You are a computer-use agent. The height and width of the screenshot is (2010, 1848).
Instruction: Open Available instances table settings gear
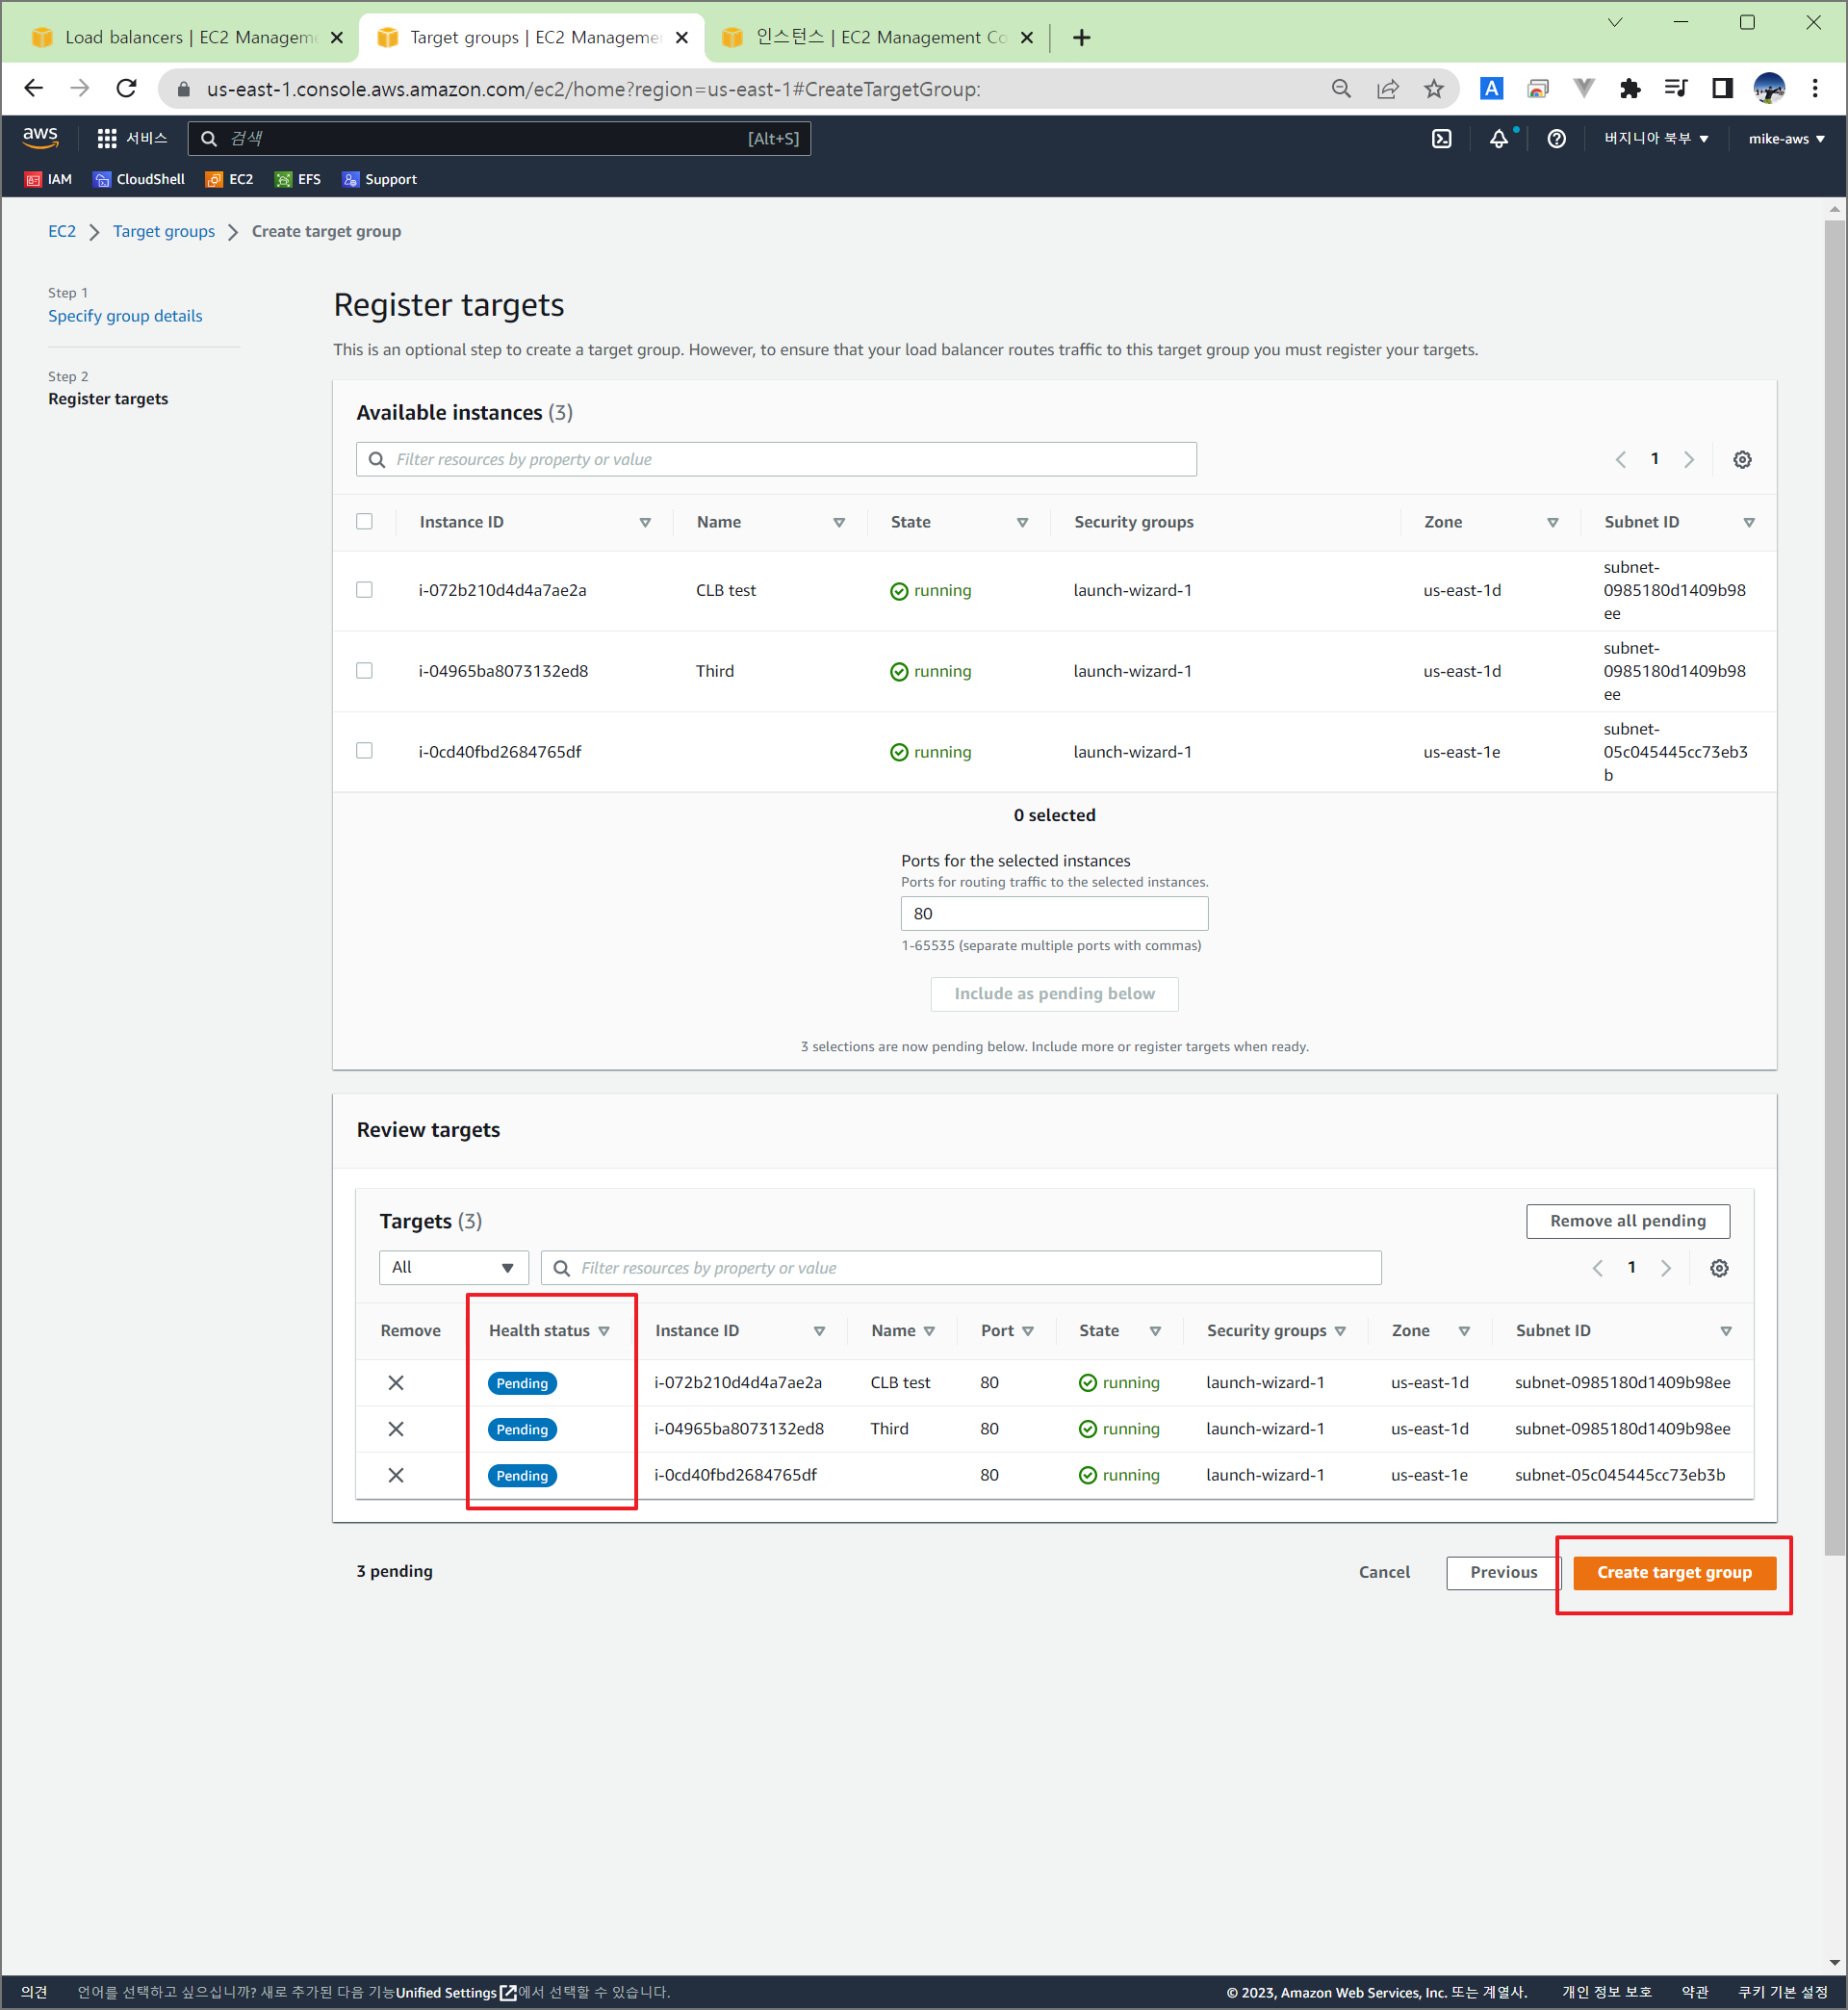click(x=1741, y=459)
